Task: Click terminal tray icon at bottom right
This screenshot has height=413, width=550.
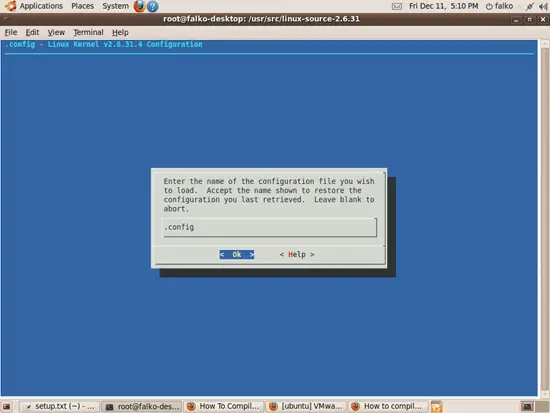Action: coord(526,406)
